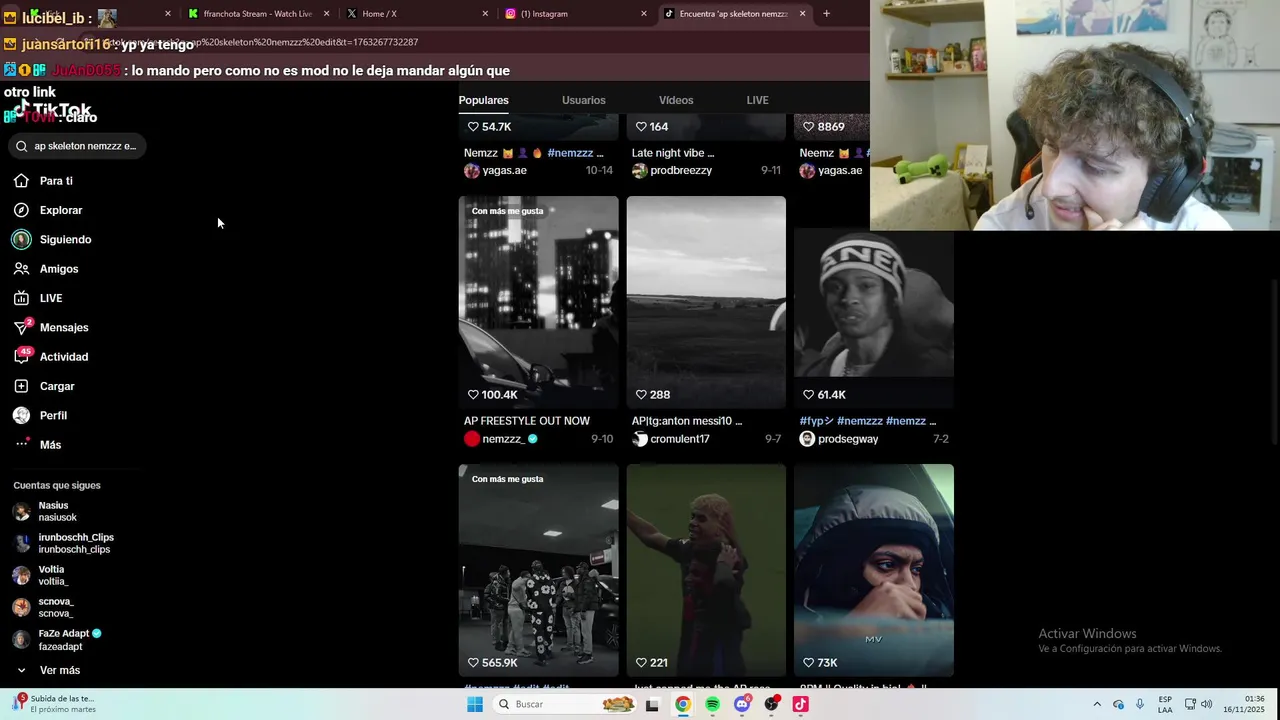This screenshot has width=1280, height=720.
Task: Open Google Chrome from taskbar
Action: click(682, 704)
